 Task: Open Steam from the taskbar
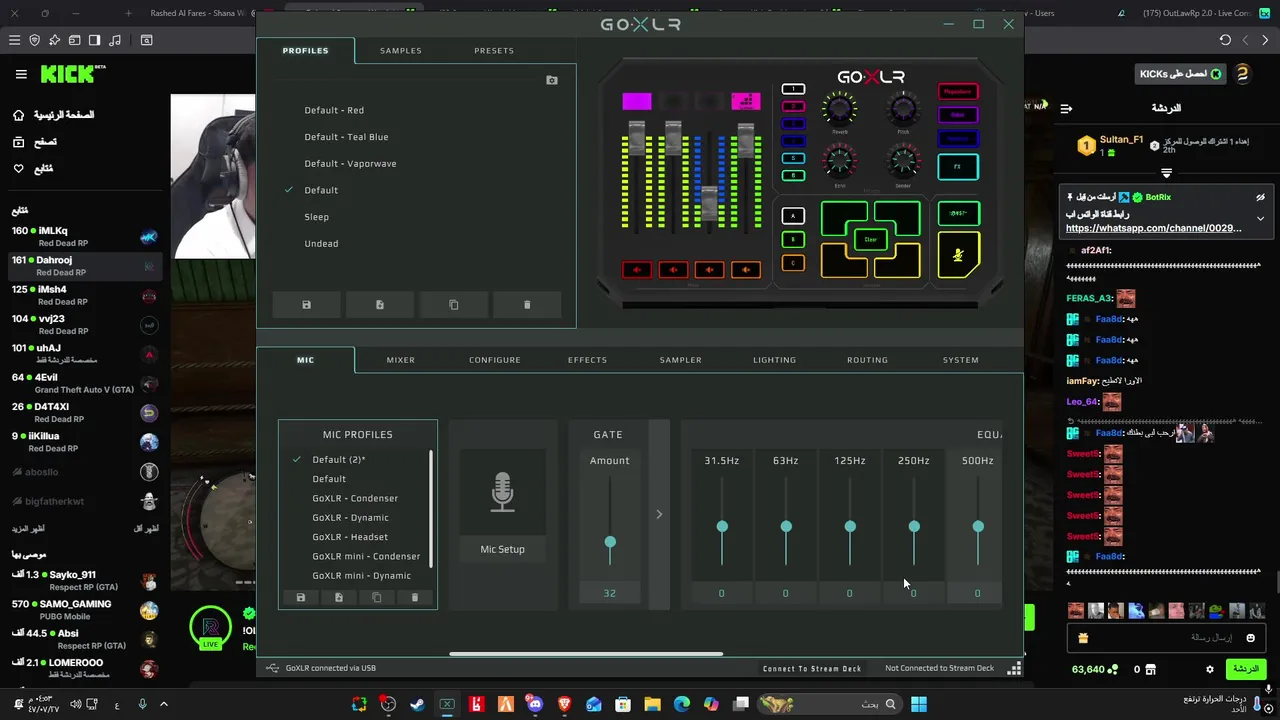click(417, 705)
